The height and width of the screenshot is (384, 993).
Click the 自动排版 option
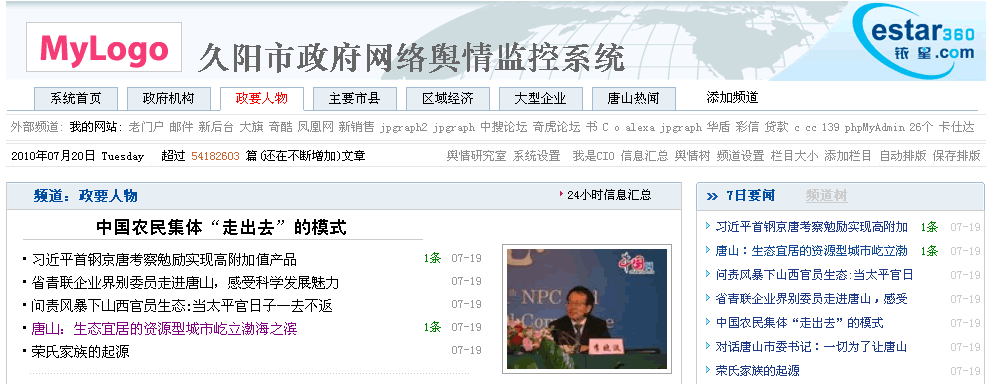pyautogui.click(x=903, y=156)
